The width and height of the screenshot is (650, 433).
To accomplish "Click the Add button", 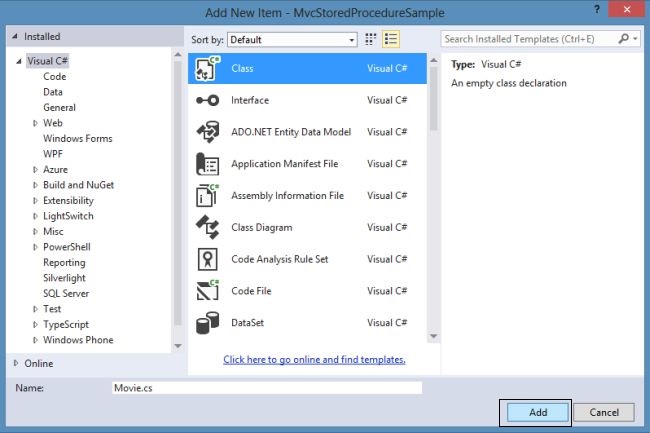I will pyautogui.click(x=537, y=412).
